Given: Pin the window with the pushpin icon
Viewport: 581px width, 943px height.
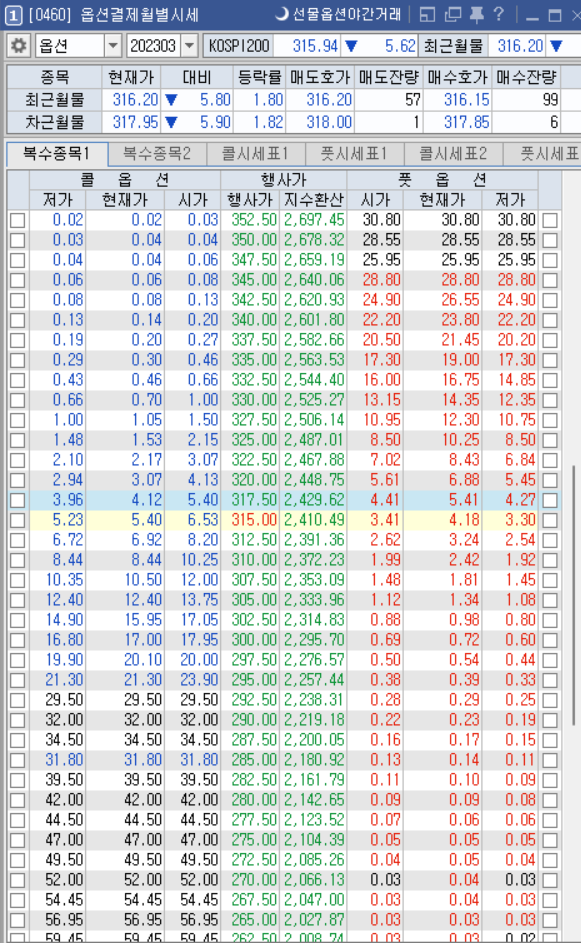Looking at the screenshot, I should tap(476, 14).
